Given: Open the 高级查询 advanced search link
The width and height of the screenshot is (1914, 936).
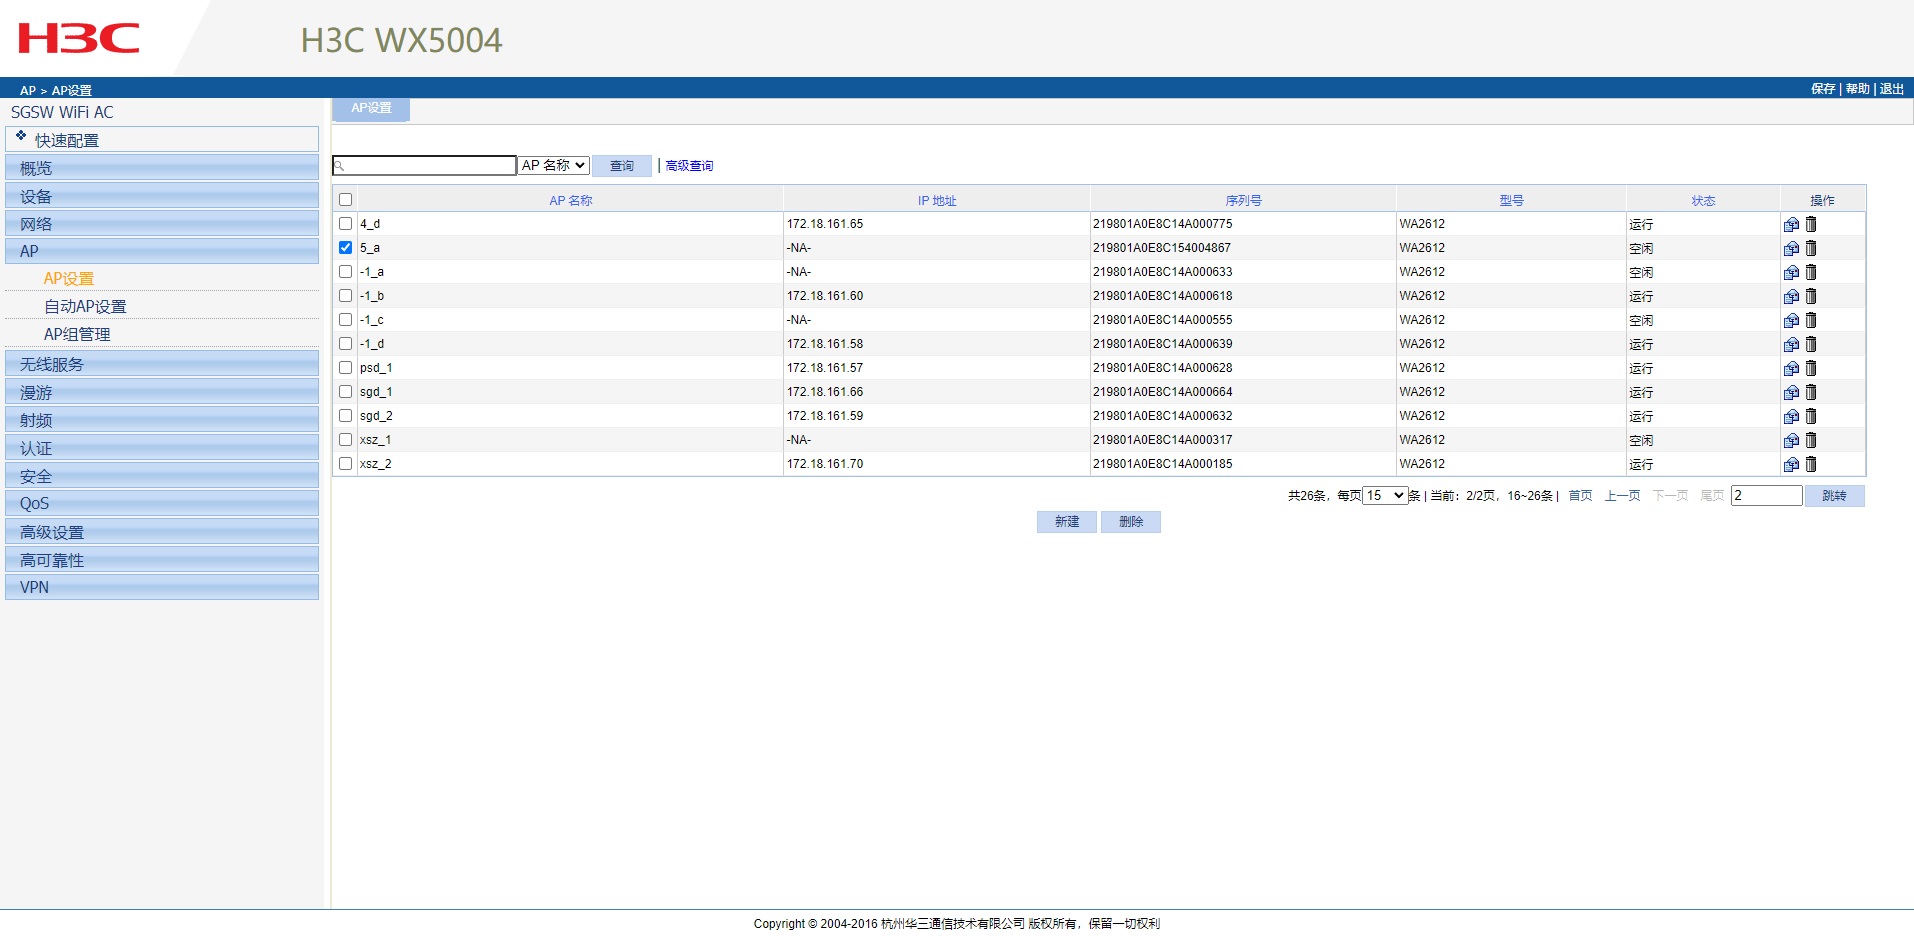Looking at the screenshot, I should 689,166.
